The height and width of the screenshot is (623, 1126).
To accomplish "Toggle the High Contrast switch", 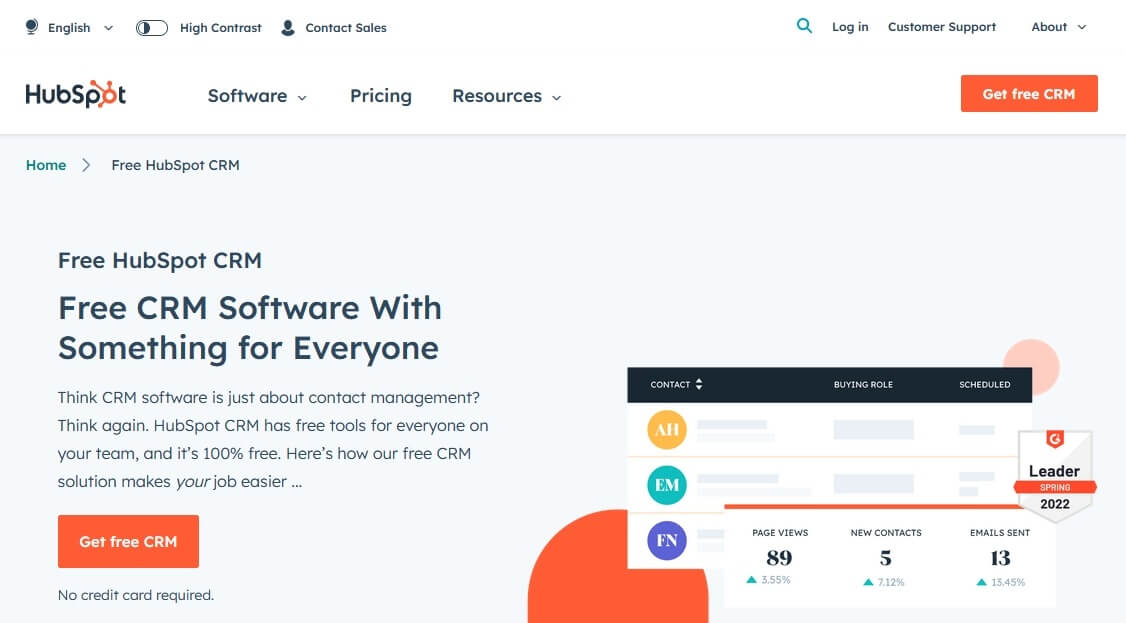I will point(151,27).
